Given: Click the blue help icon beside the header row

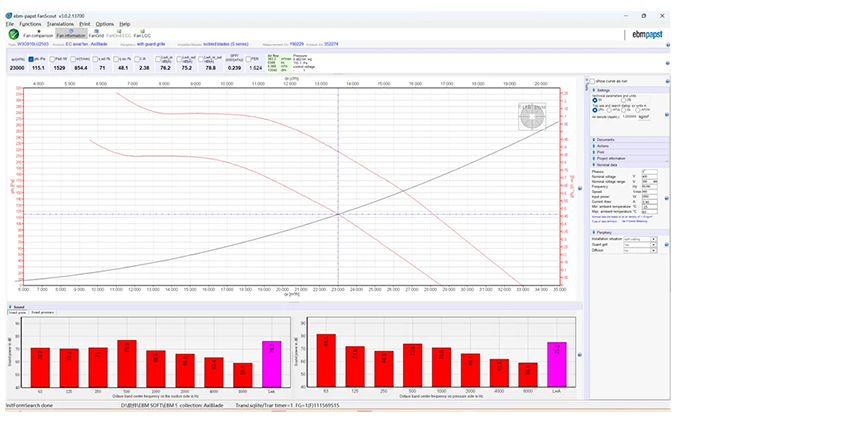Looking at the screenshot, I should 667,45.
